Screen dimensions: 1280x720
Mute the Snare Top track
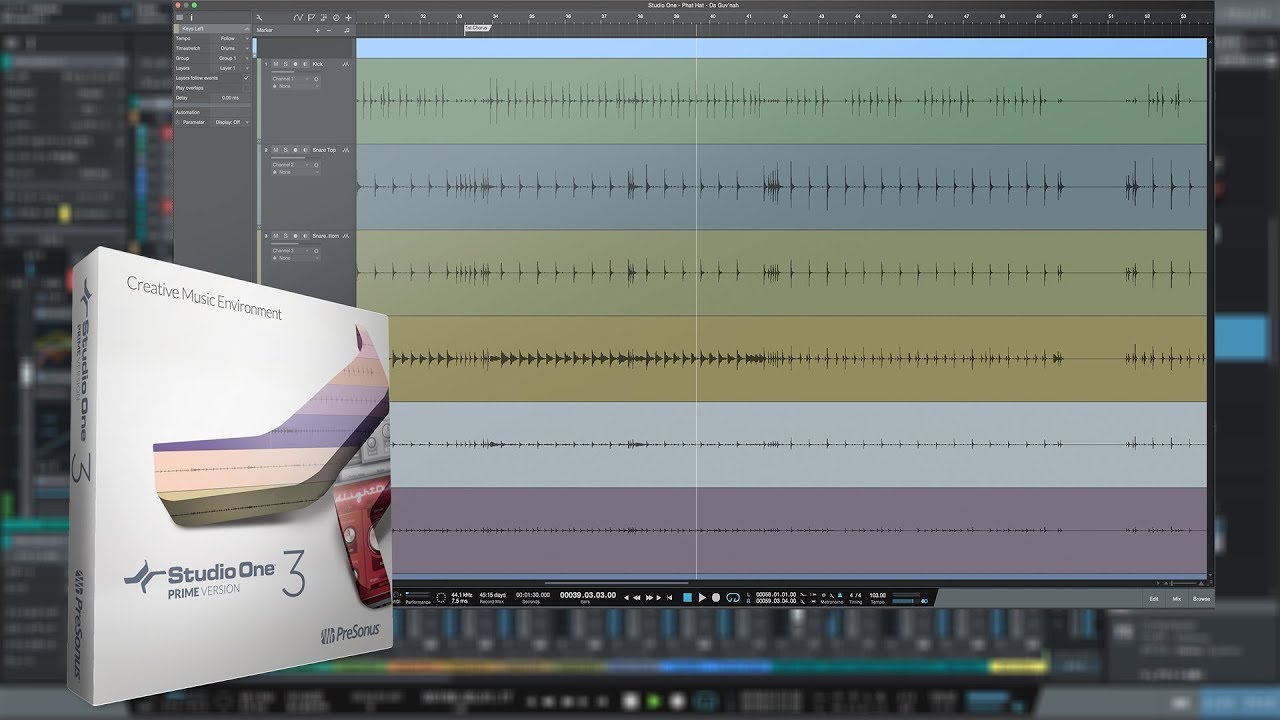[275, 150]
